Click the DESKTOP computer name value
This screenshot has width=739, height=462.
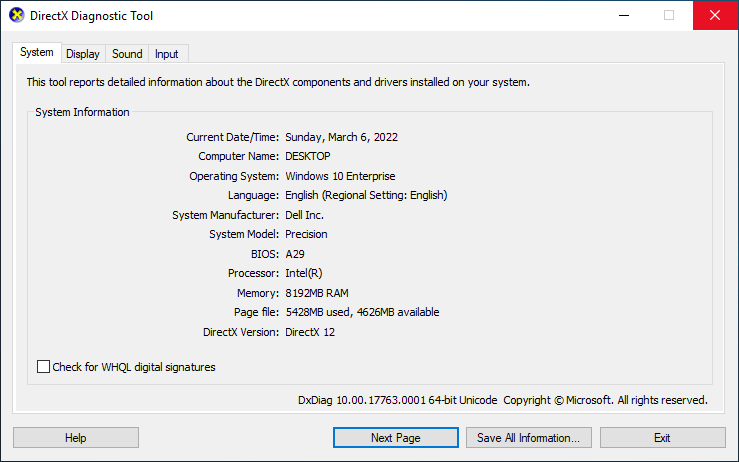(308, 156)
